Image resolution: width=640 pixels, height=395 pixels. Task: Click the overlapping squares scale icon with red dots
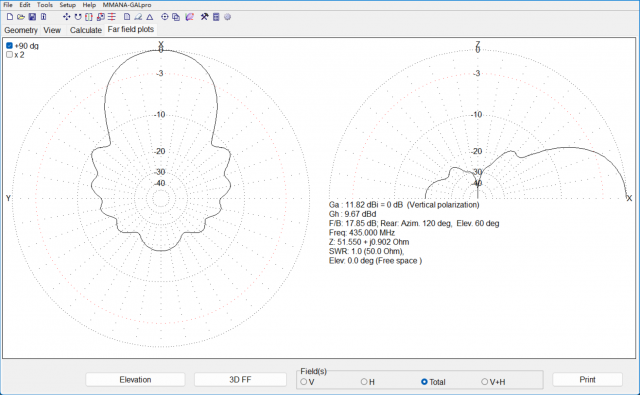pyautogui.click(x=100, y=17)
